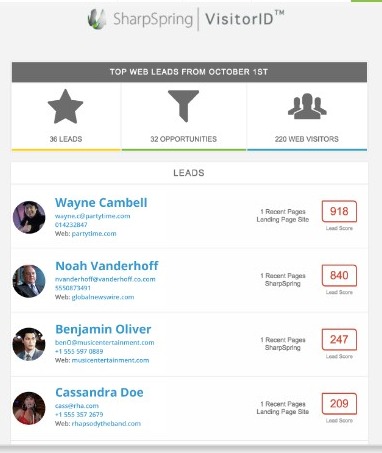
Task: Open Noah Vanderhoff's profile photo
Action: click(29, 281)
